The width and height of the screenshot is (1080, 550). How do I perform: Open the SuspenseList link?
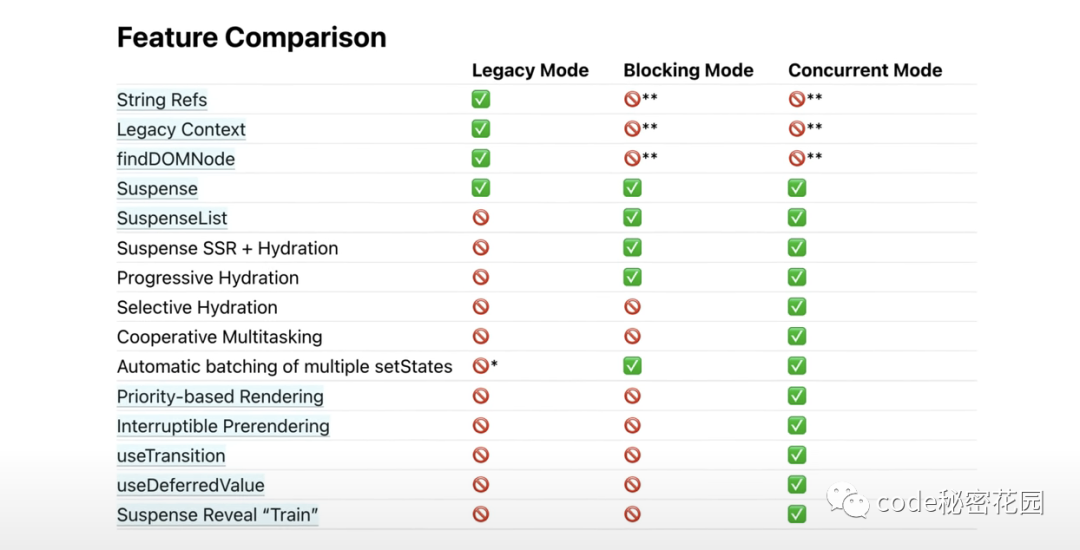pyautogui.click(x=172, y=218)
